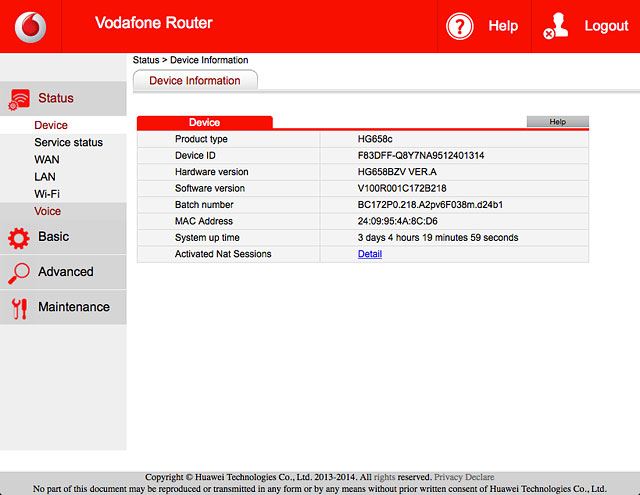640x495 pixels.
Task: Open the Privacy Declare link
Action: (464, 477)
